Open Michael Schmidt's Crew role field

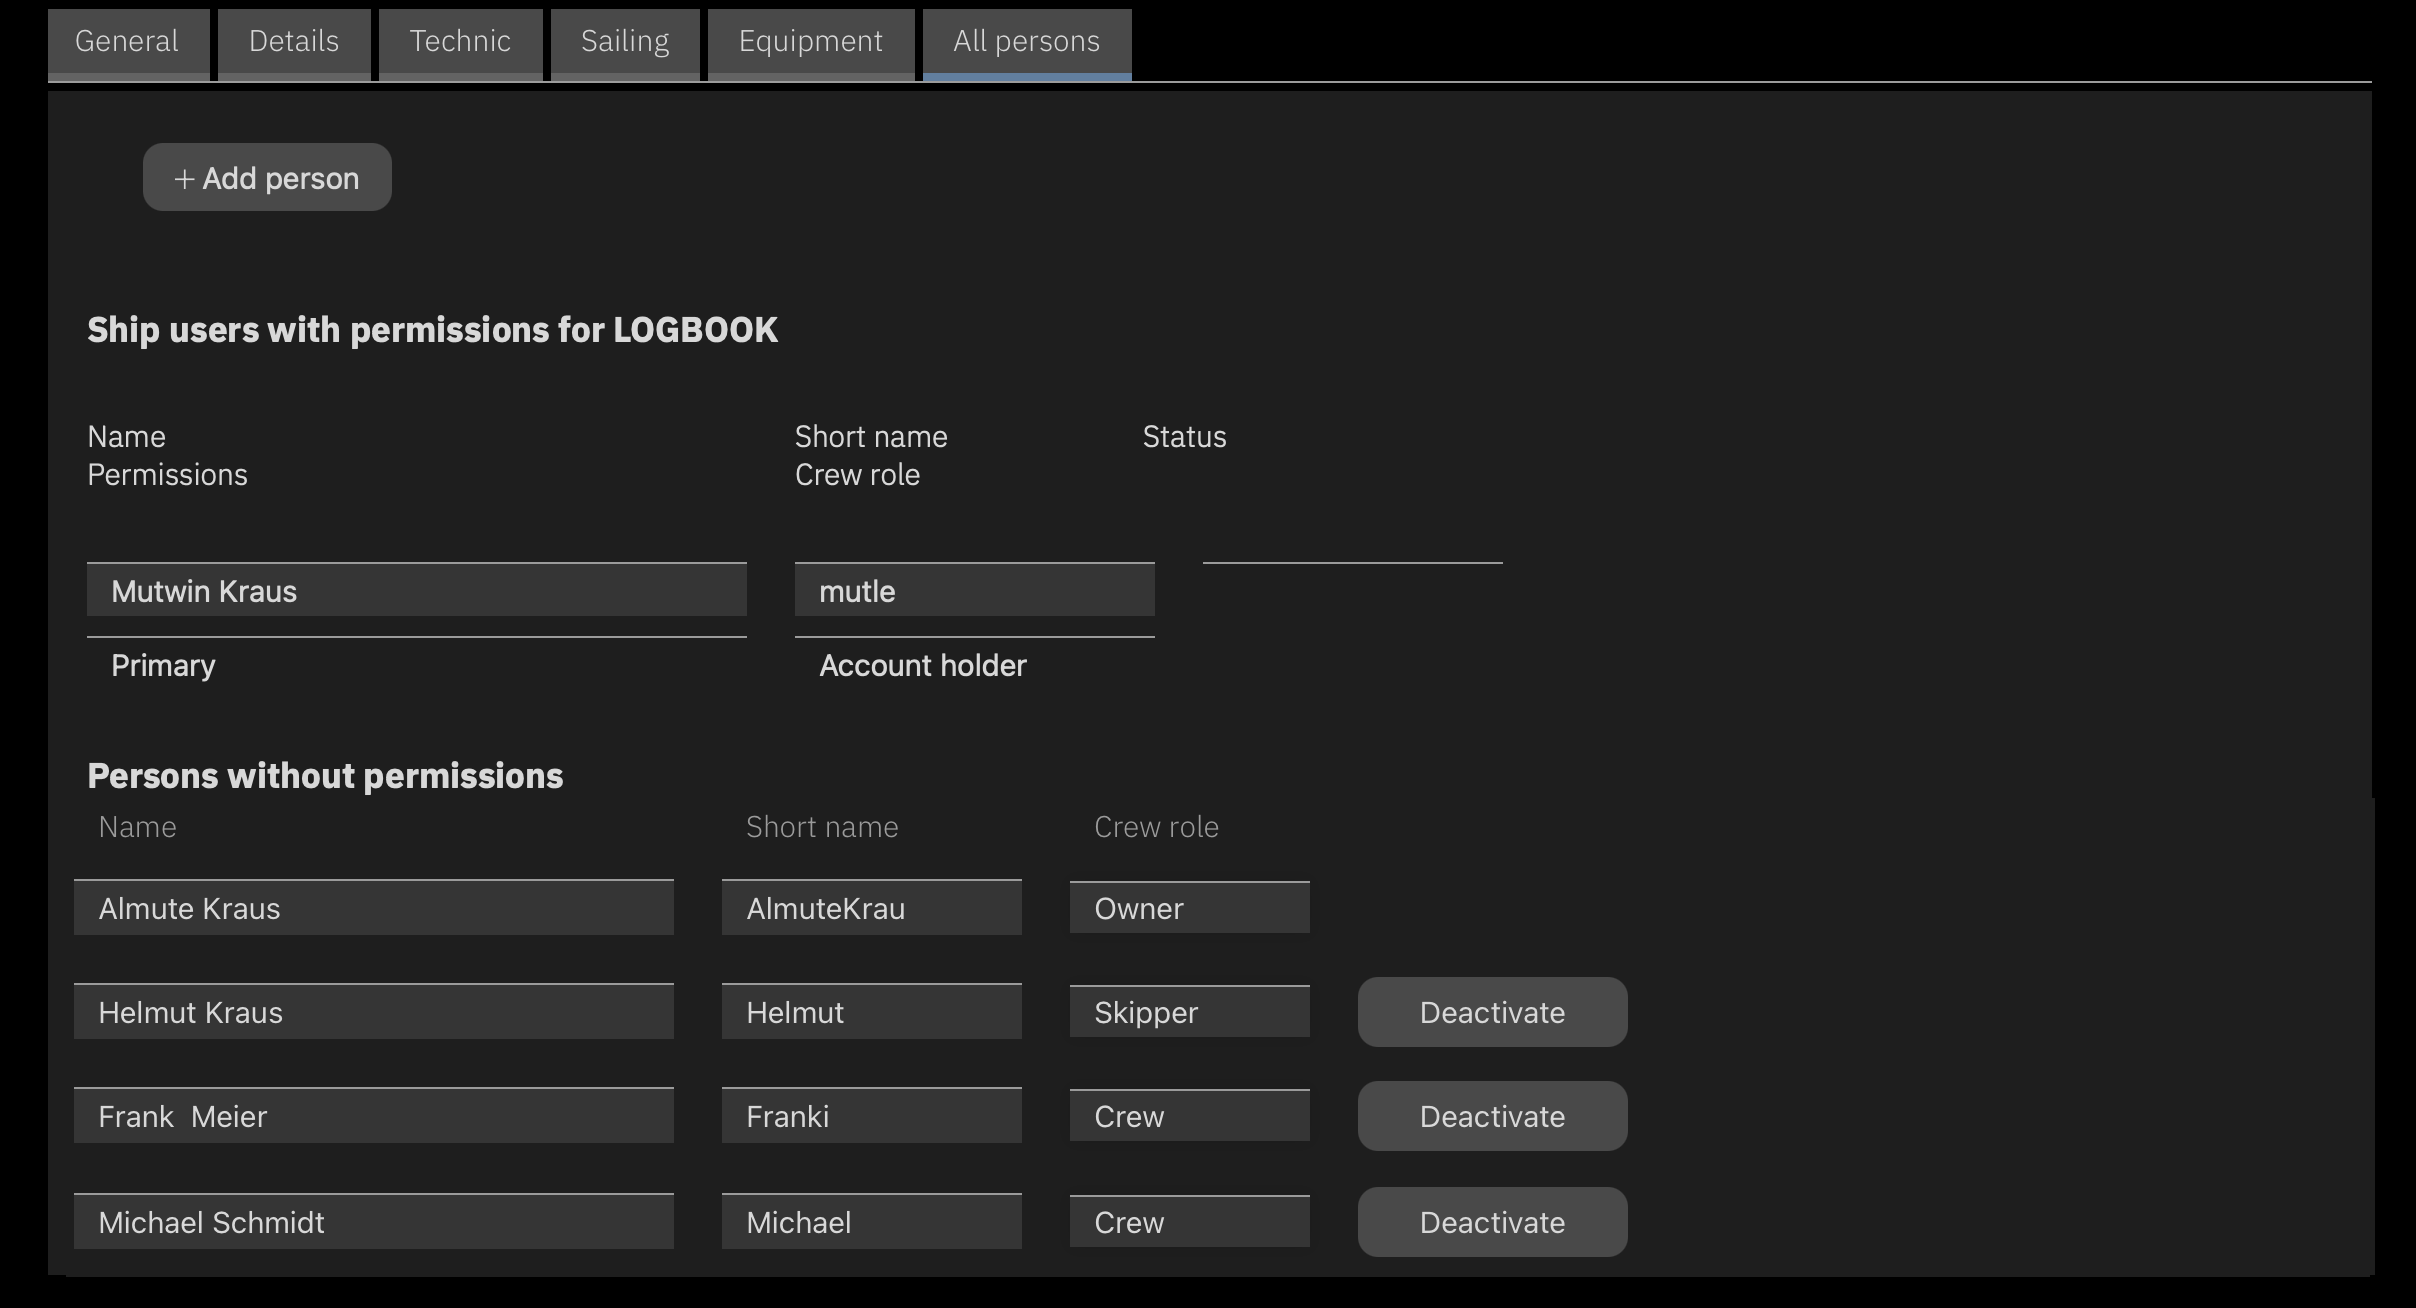point(1190,1222)
